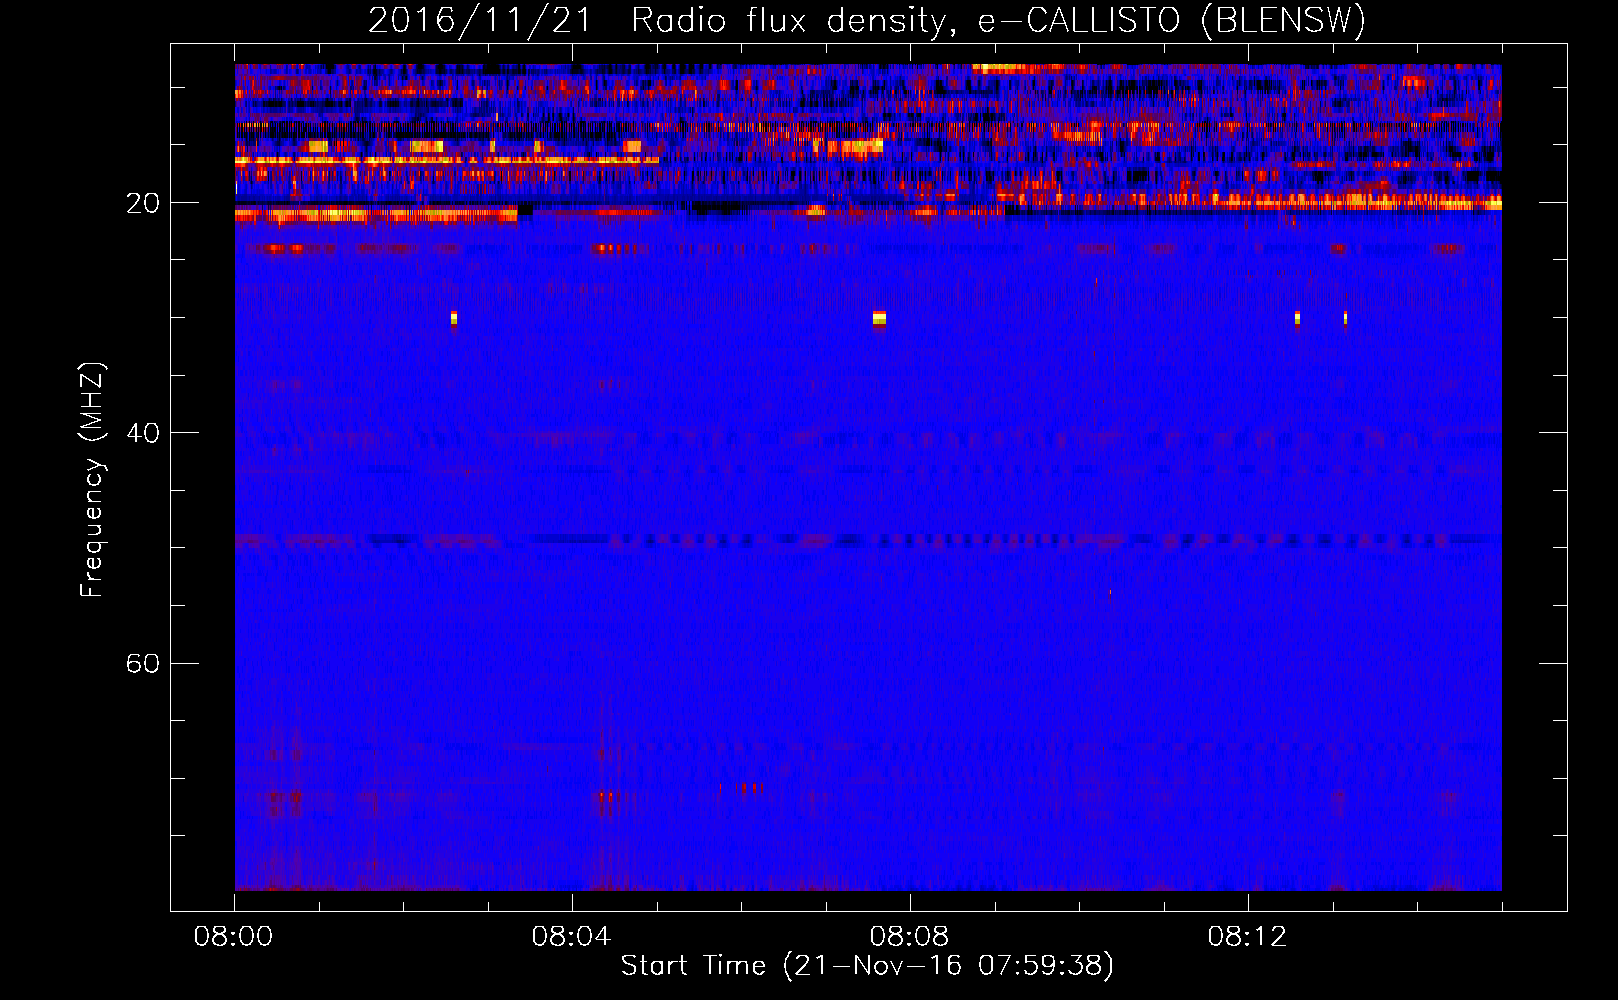The image size is (1618, 1000).
Task: Click the bright burst near 08:08 at 30 MHz
Action: click(879, 319)
